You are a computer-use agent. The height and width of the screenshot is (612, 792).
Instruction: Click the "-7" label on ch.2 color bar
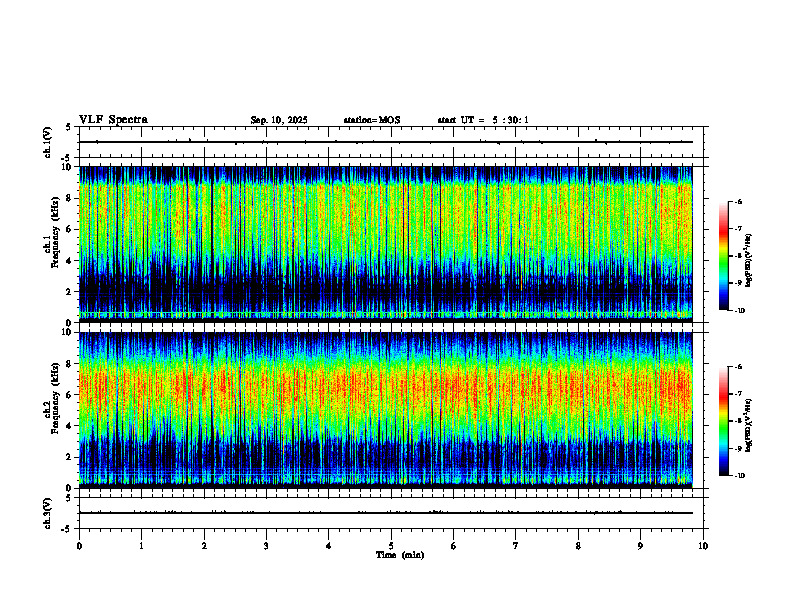click(738, 394)
